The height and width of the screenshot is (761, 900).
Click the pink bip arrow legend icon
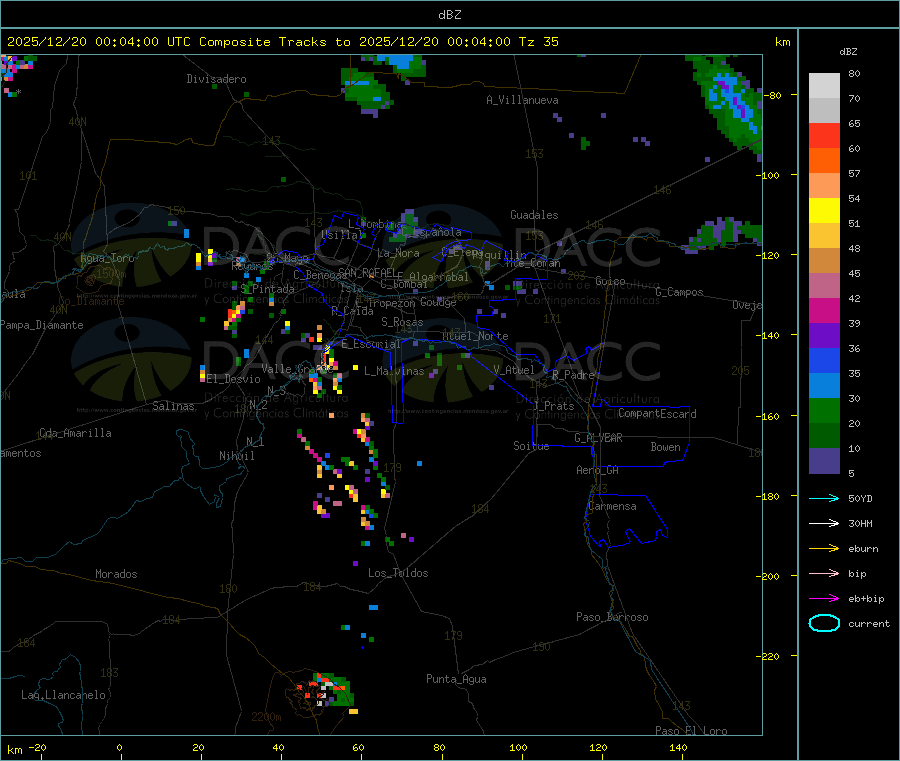pyautogui.click(x=824, y=573)
